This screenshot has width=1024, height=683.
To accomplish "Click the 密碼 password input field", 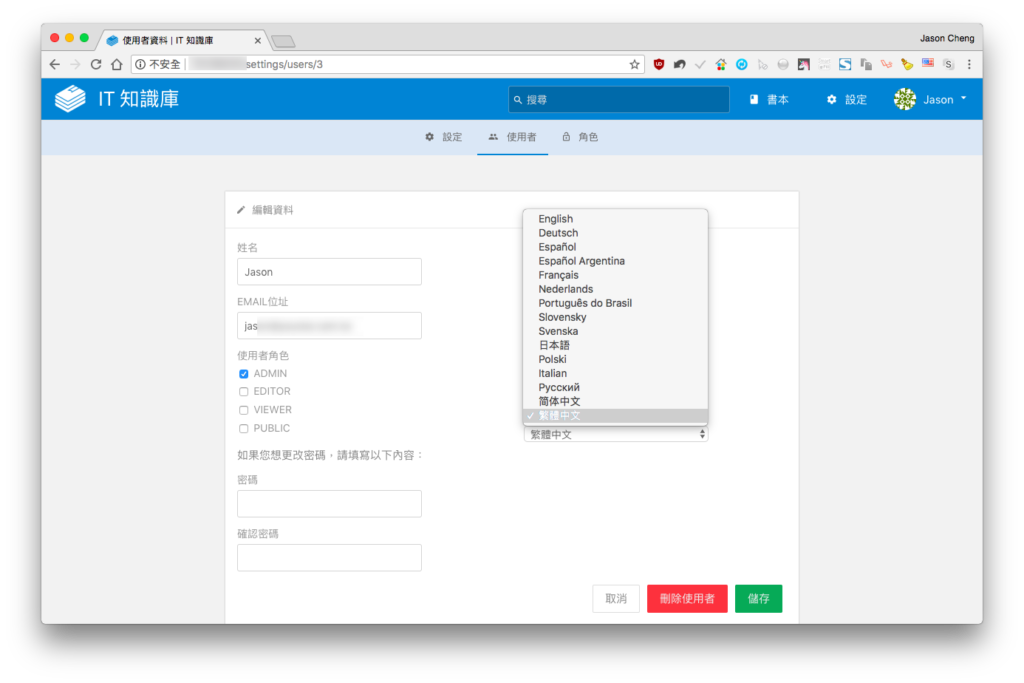I will click(329, 503).
